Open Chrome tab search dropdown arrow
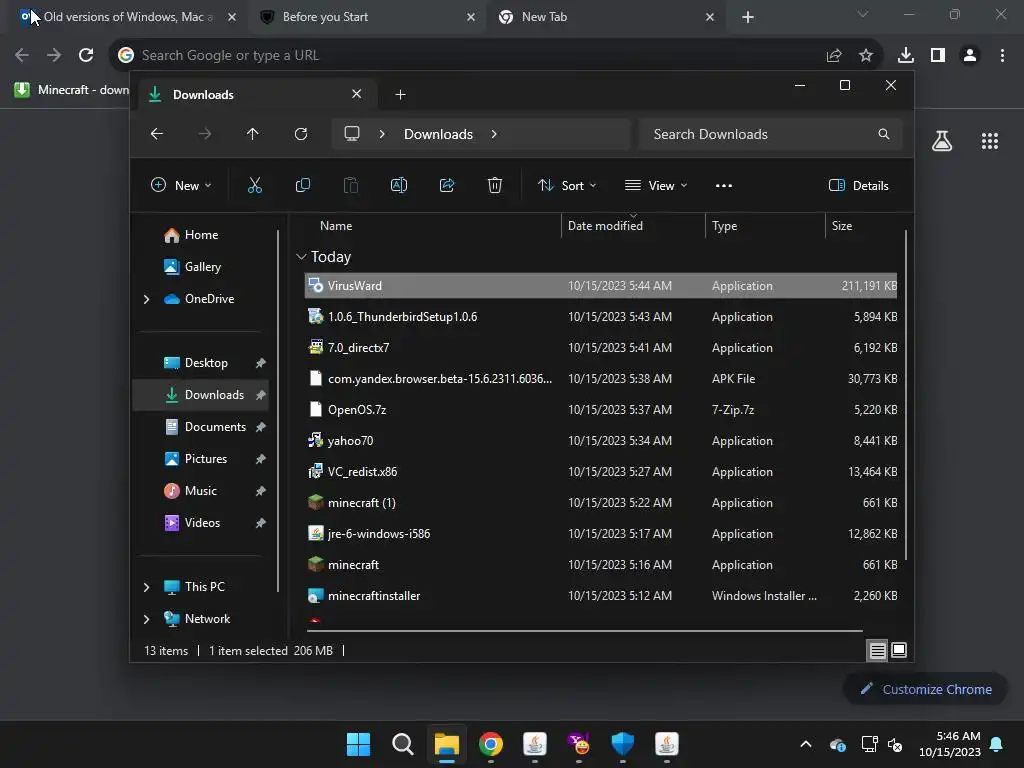The image size is (1024, 768). coord(863,14)
